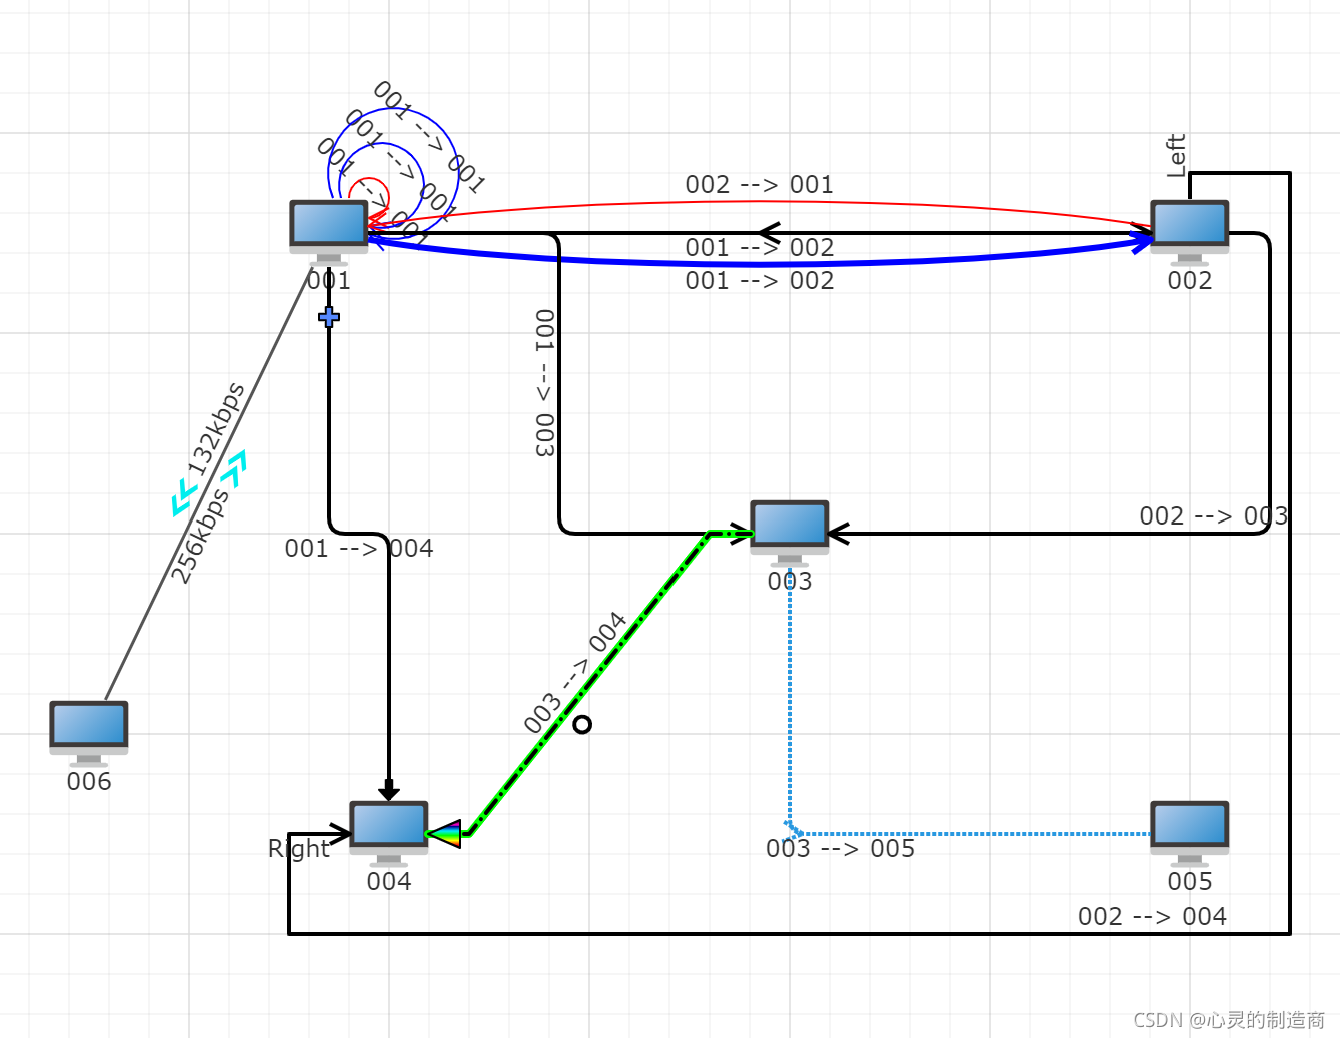The width and height of the screenshot is (1340, 1038).
Task: Click the '005' node name label
Action: click(x=1190, y=881)
